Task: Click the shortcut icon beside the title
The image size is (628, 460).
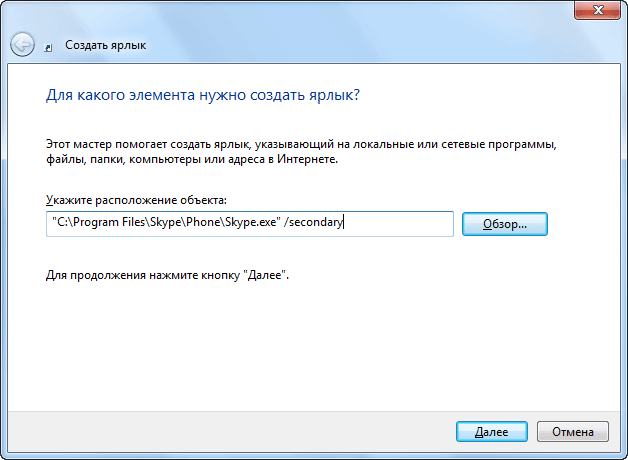Action: (x=50, y=45)
